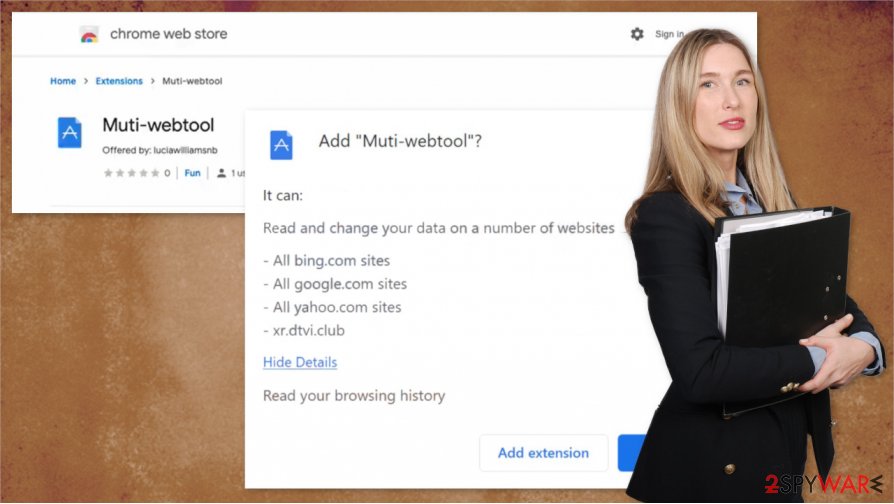Click the Muti-webtool extension icon on store page
The height and width of the screenshot is (504, 894).
point(70,132)
